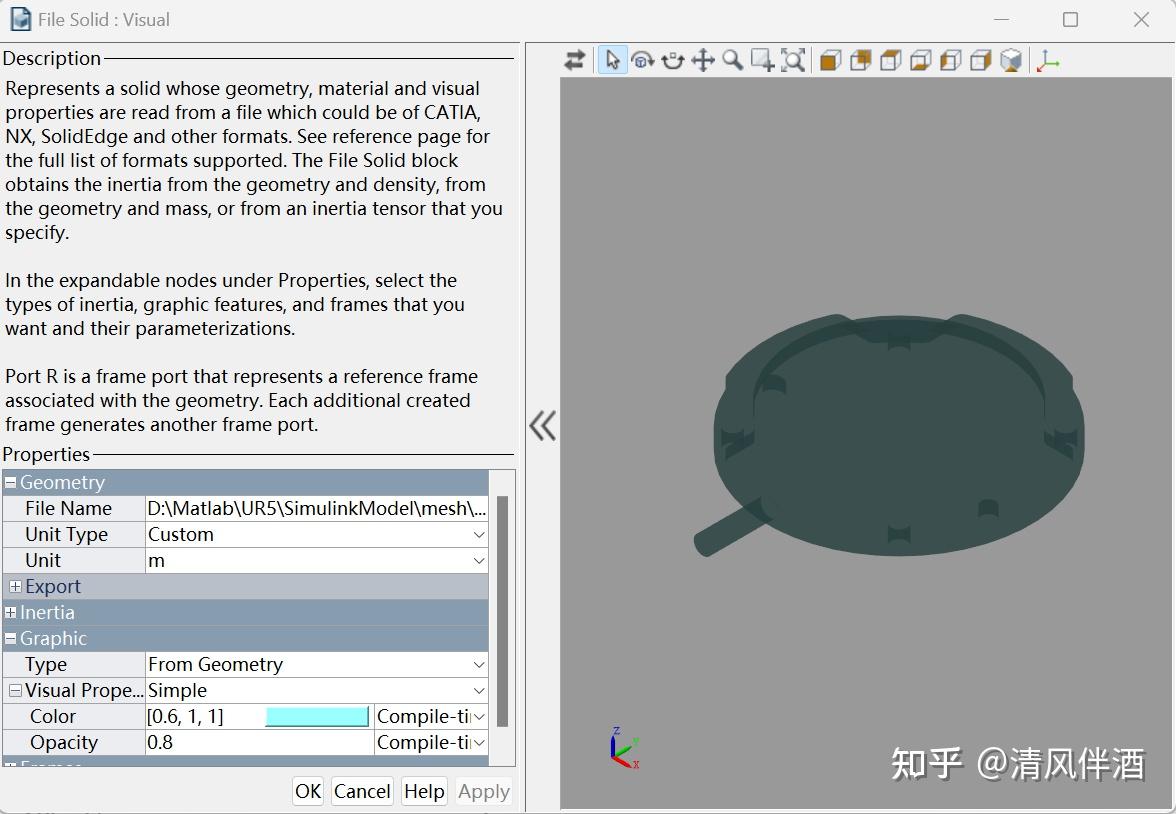Click the XYZ axis triad in viewport
This screenshot has height=814, width=1176.
point(624,748)
